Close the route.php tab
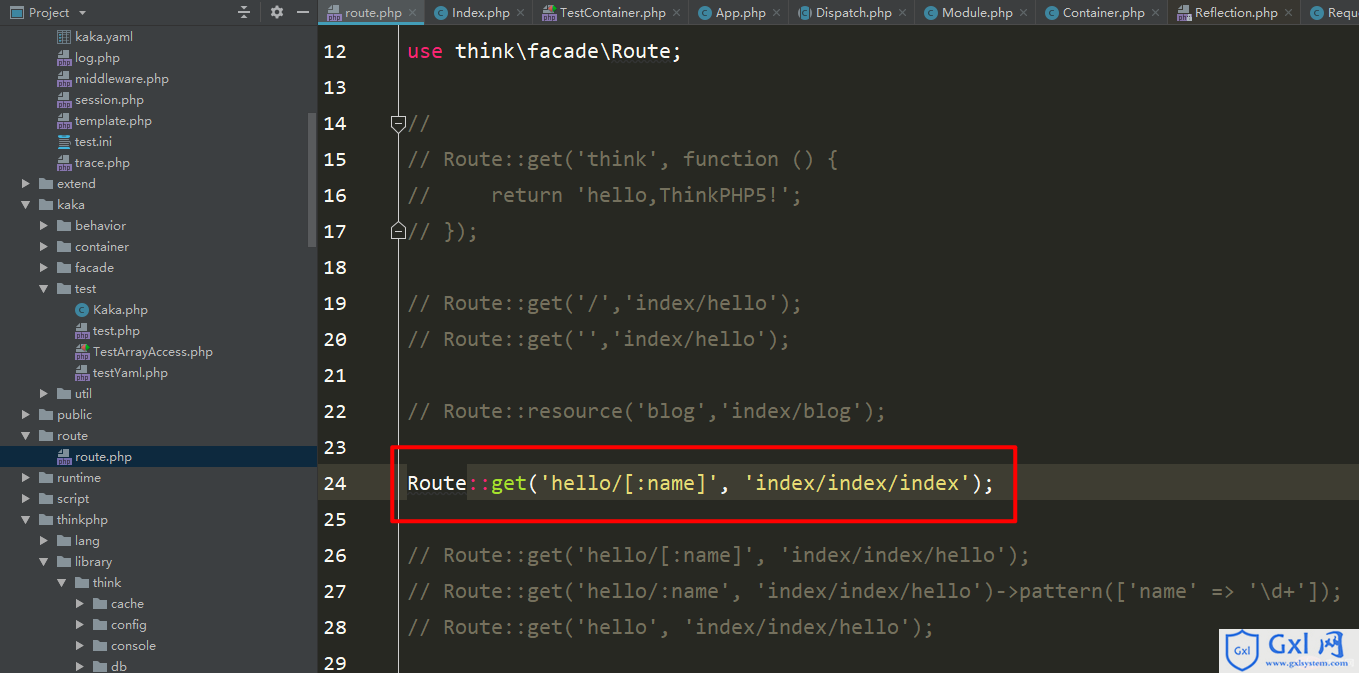This screenshot has height=673, width=1359. click(x=413, y=13)
